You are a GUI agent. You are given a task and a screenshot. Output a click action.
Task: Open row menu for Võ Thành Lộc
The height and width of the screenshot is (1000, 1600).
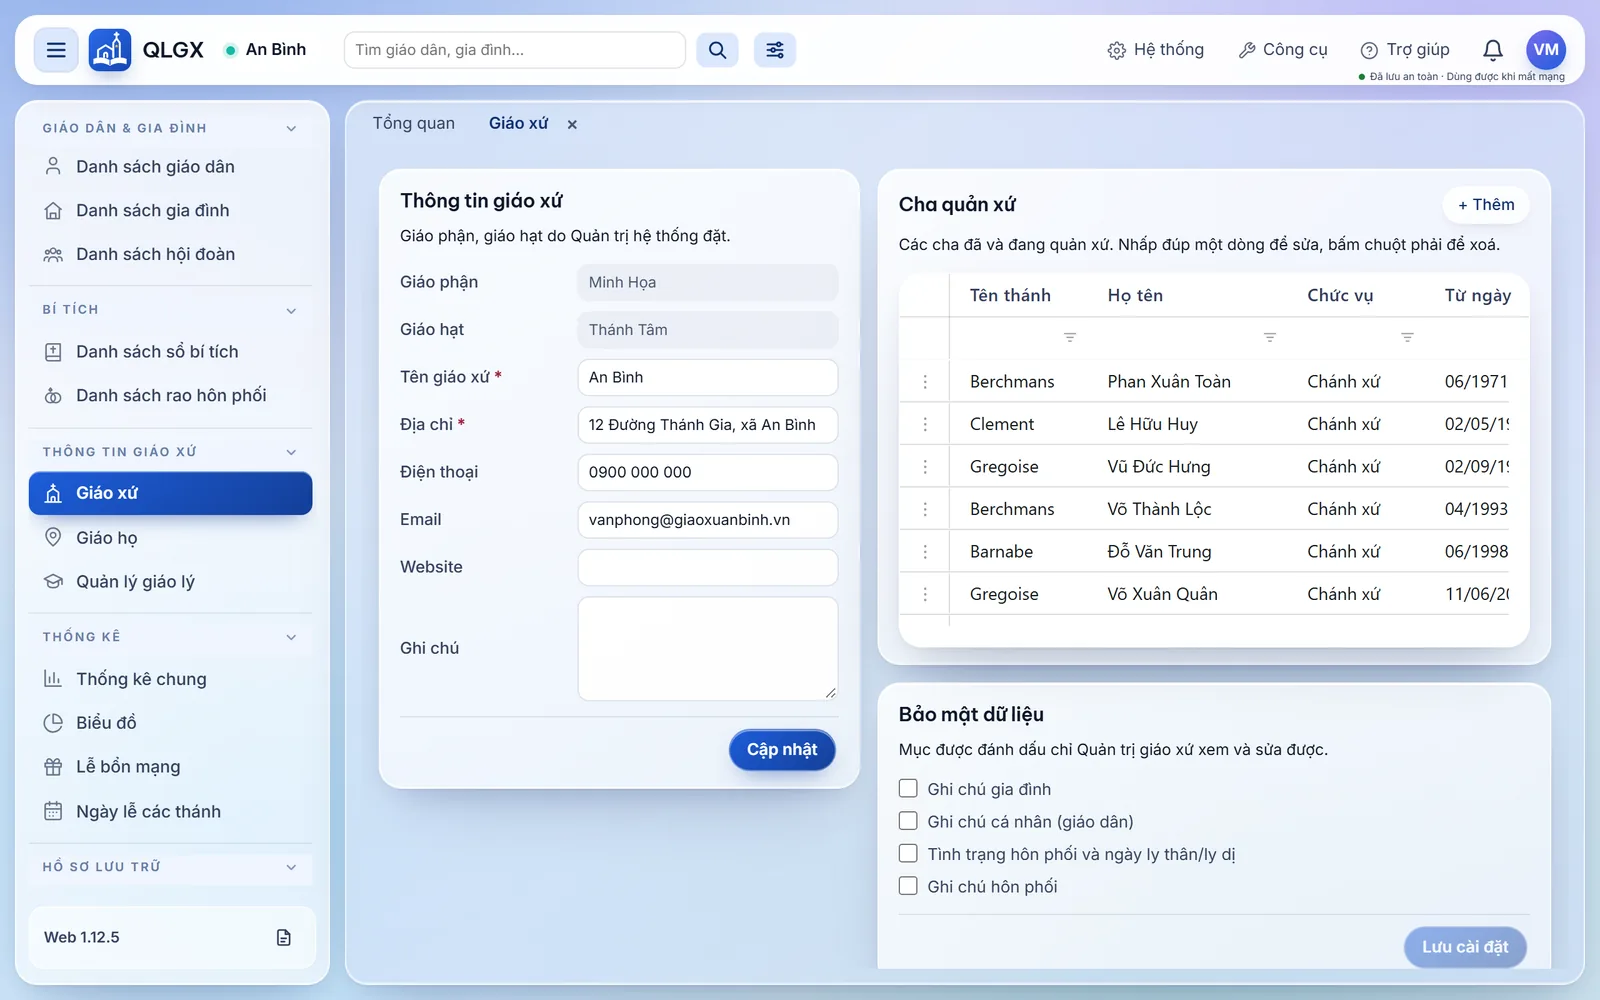pos(925,509)
